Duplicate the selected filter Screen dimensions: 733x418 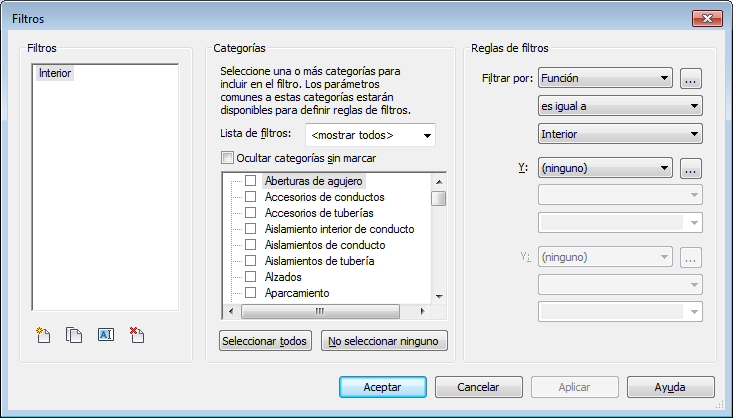(73, 336)
